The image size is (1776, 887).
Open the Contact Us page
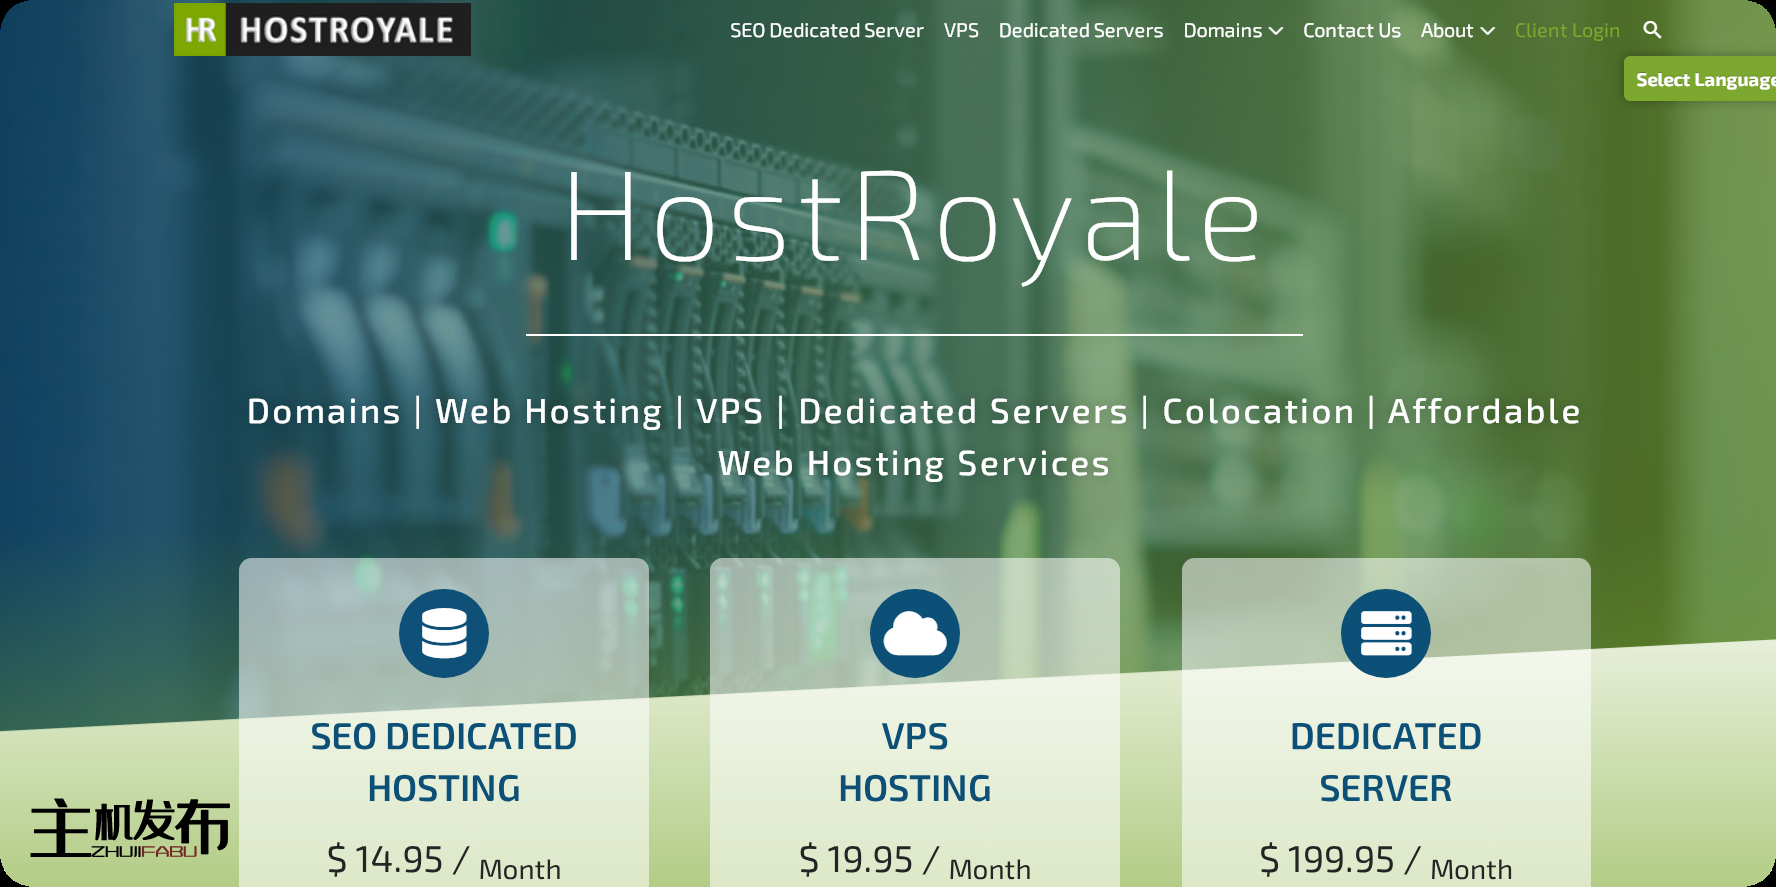(x=1351, y=31)
